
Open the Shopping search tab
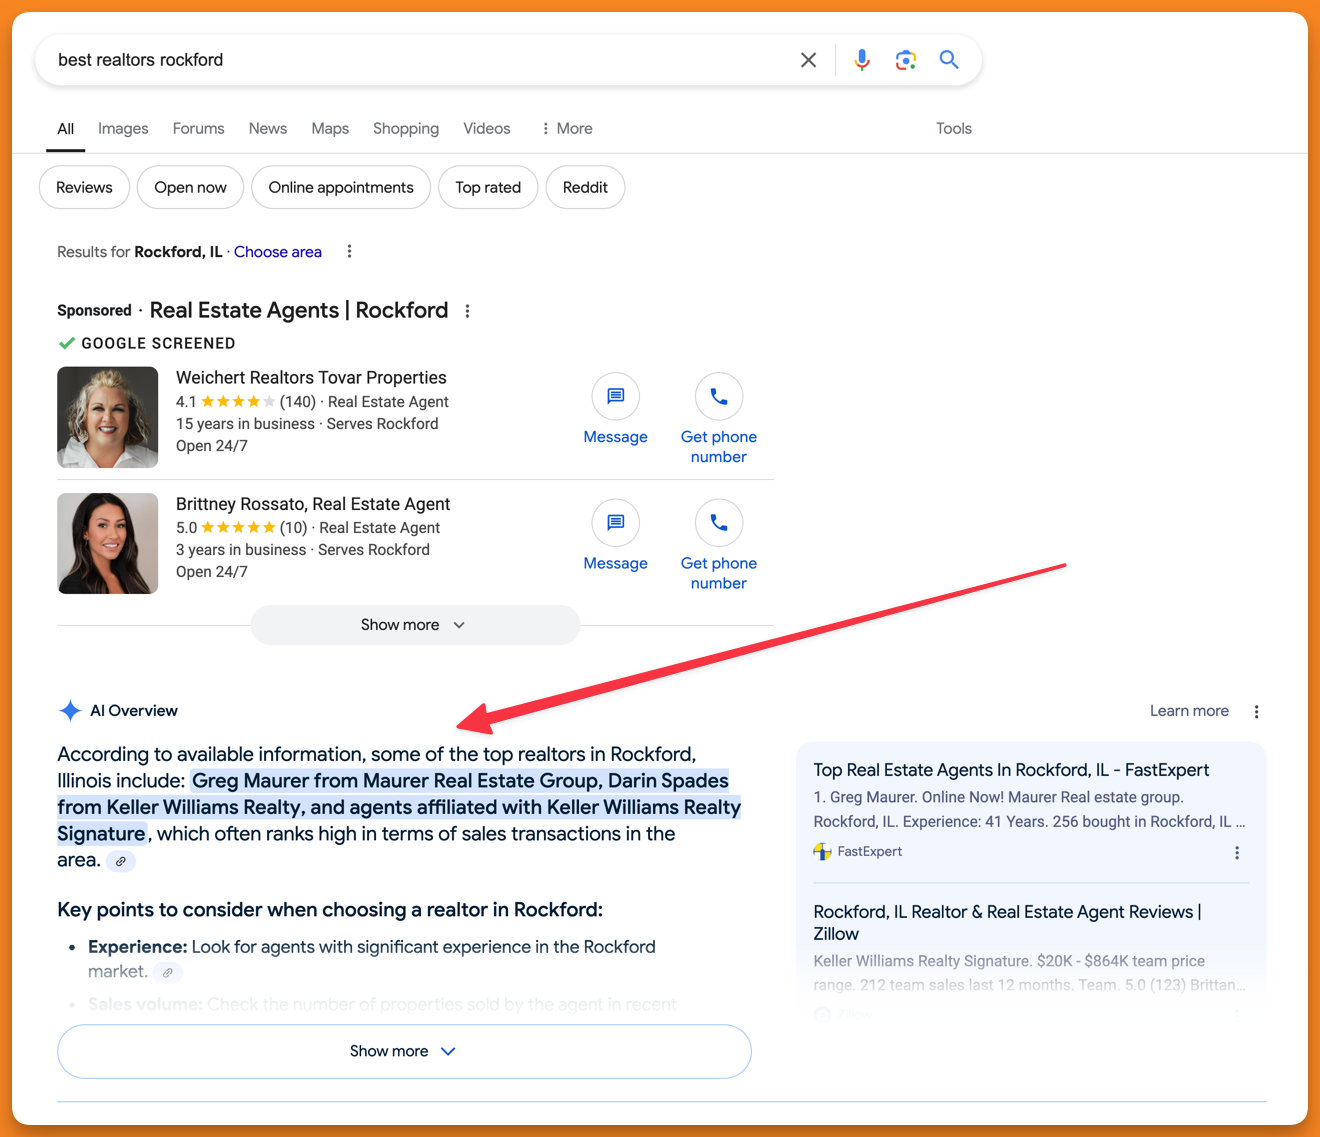(x=406, y=128)
